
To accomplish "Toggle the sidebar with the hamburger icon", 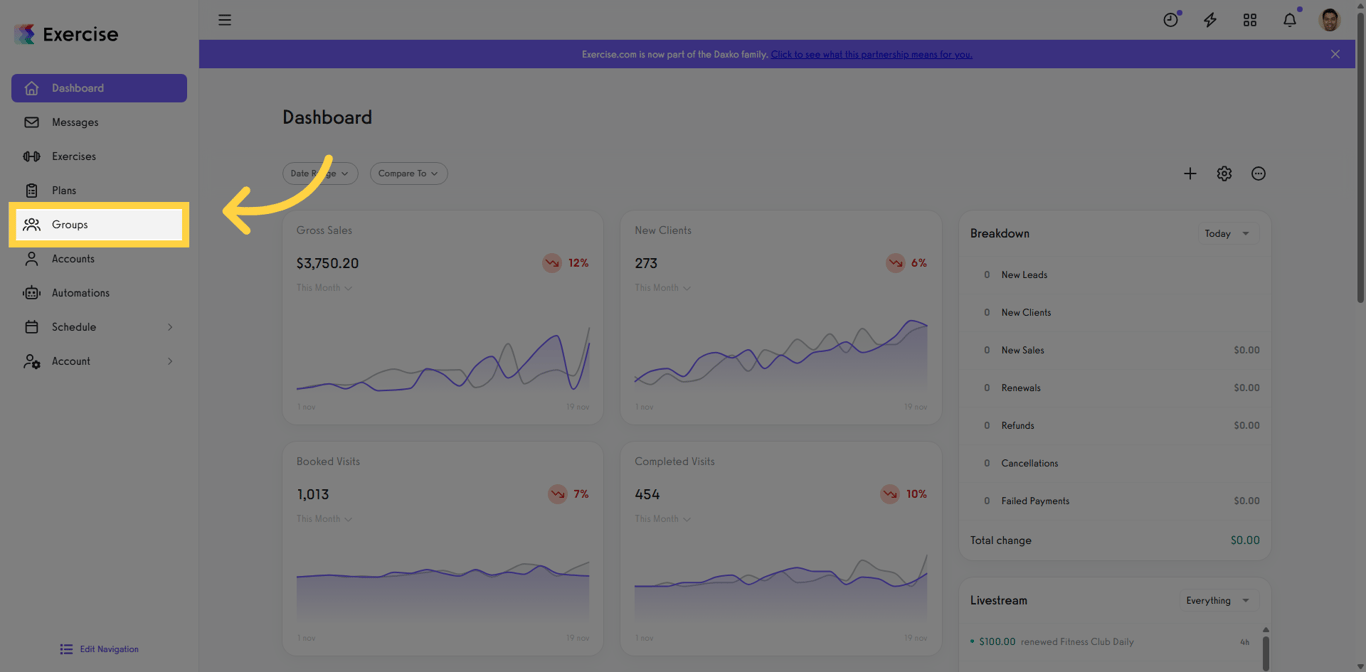I will point(224,19).
